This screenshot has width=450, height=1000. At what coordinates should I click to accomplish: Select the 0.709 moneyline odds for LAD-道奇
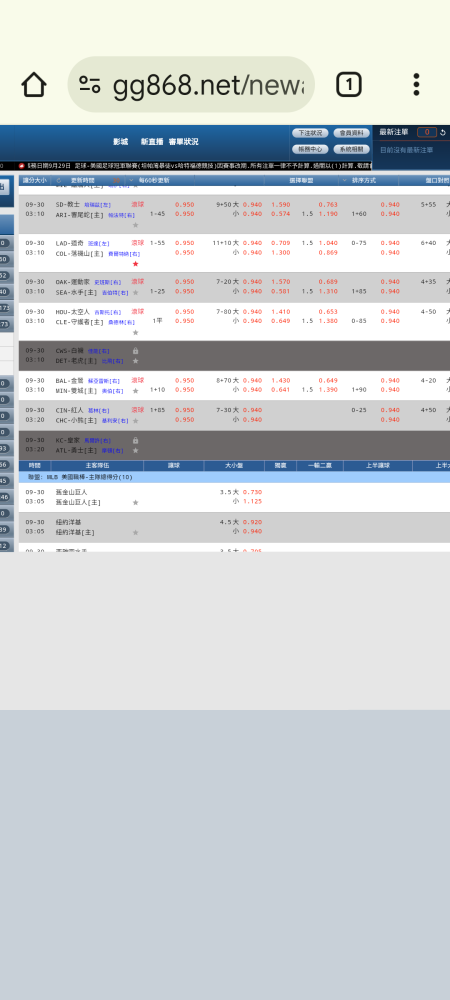[x=280, y=243]
